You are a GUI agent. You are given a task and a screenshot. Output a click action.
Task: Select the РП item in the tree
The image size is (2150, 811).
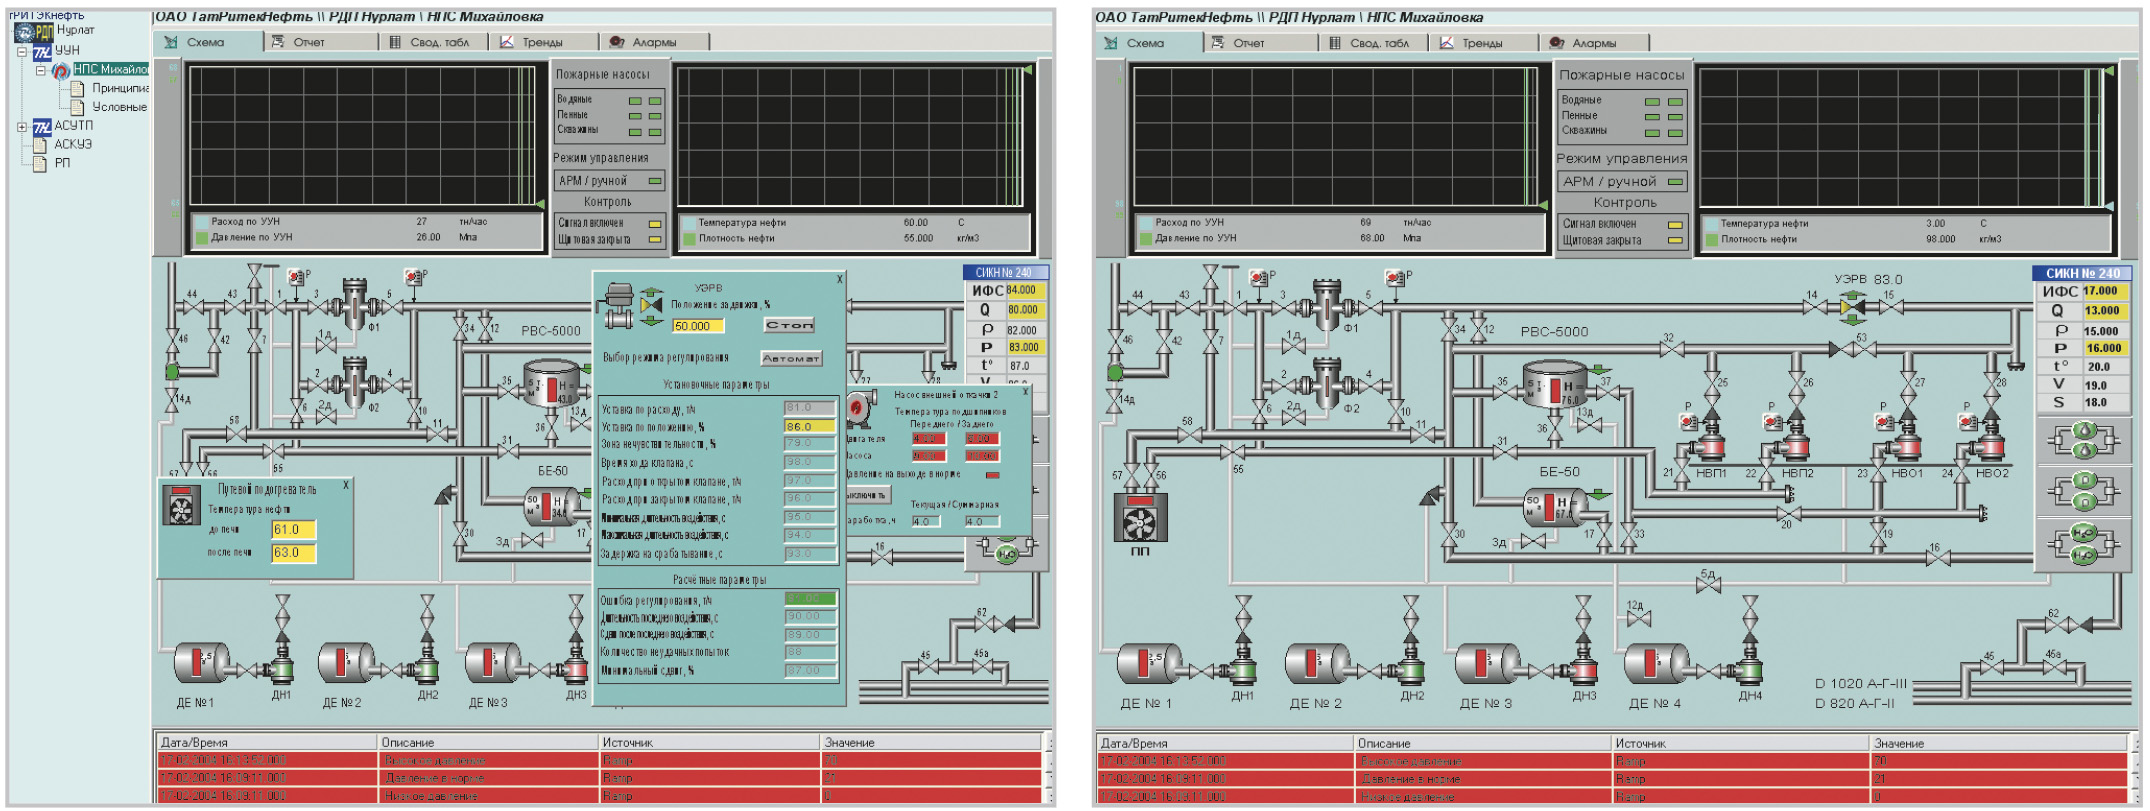(x=52, y=163)
